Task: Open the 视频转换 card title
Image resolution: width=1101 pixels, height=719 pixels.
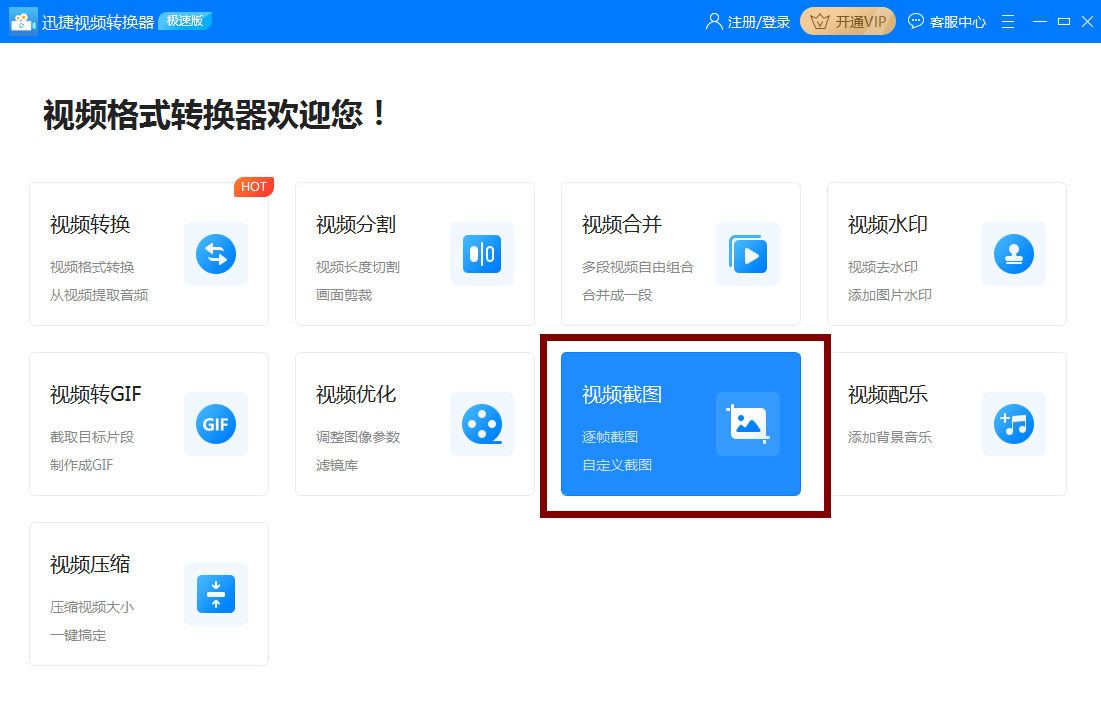Action: (x=90, y=225)
